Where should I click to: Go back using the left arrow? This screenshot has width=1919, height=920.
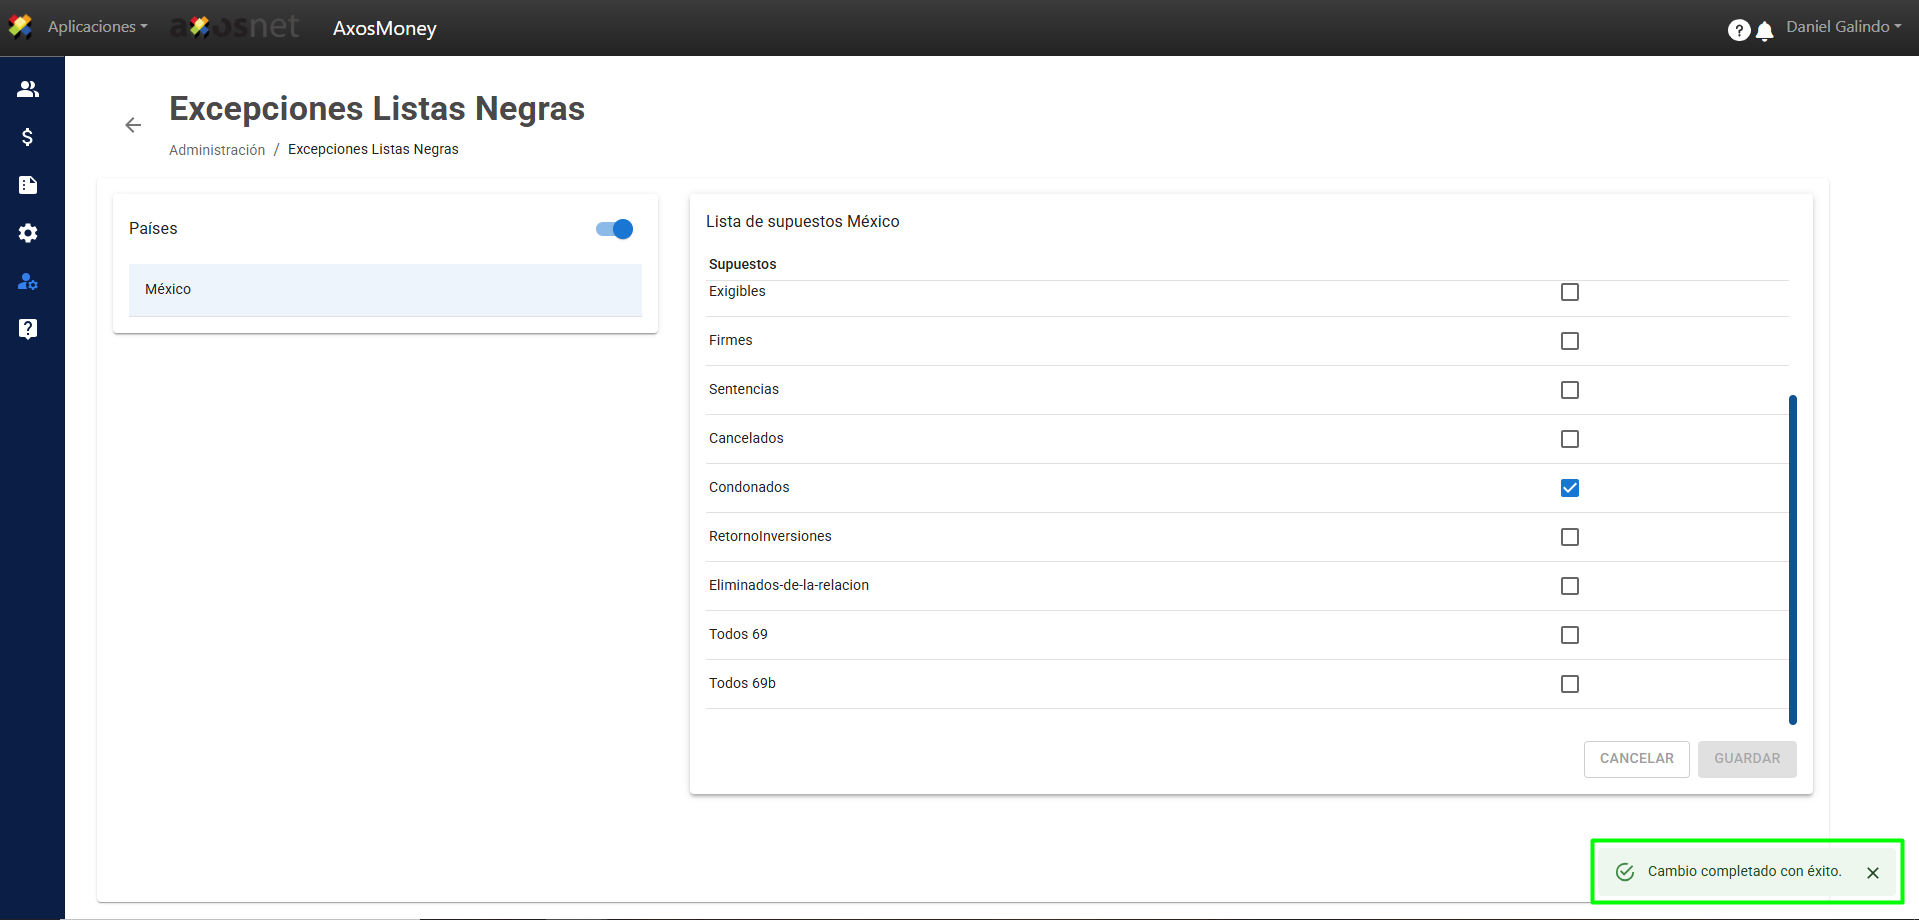[133, 125]
